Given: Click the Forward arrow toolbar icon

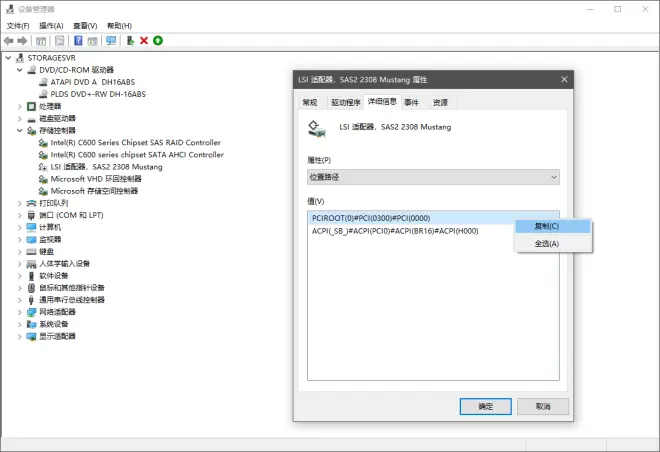Looking at the screenshot, I should 22,41.
